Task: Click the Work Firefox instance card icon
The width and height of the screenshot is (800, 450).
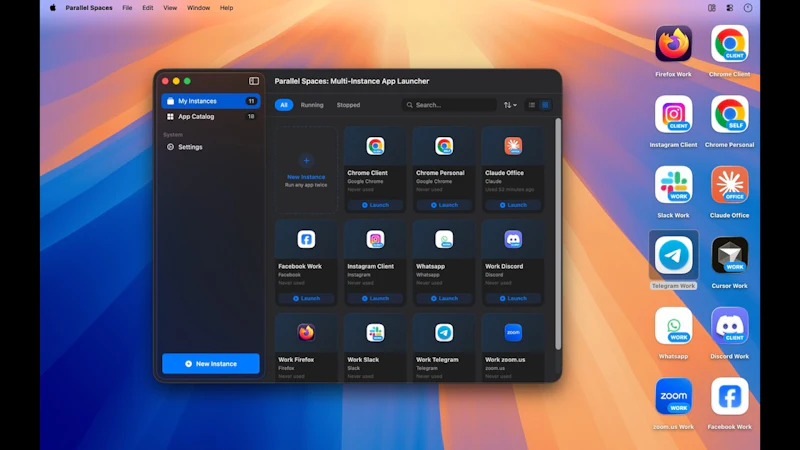Action: click(x=306, y=333)
